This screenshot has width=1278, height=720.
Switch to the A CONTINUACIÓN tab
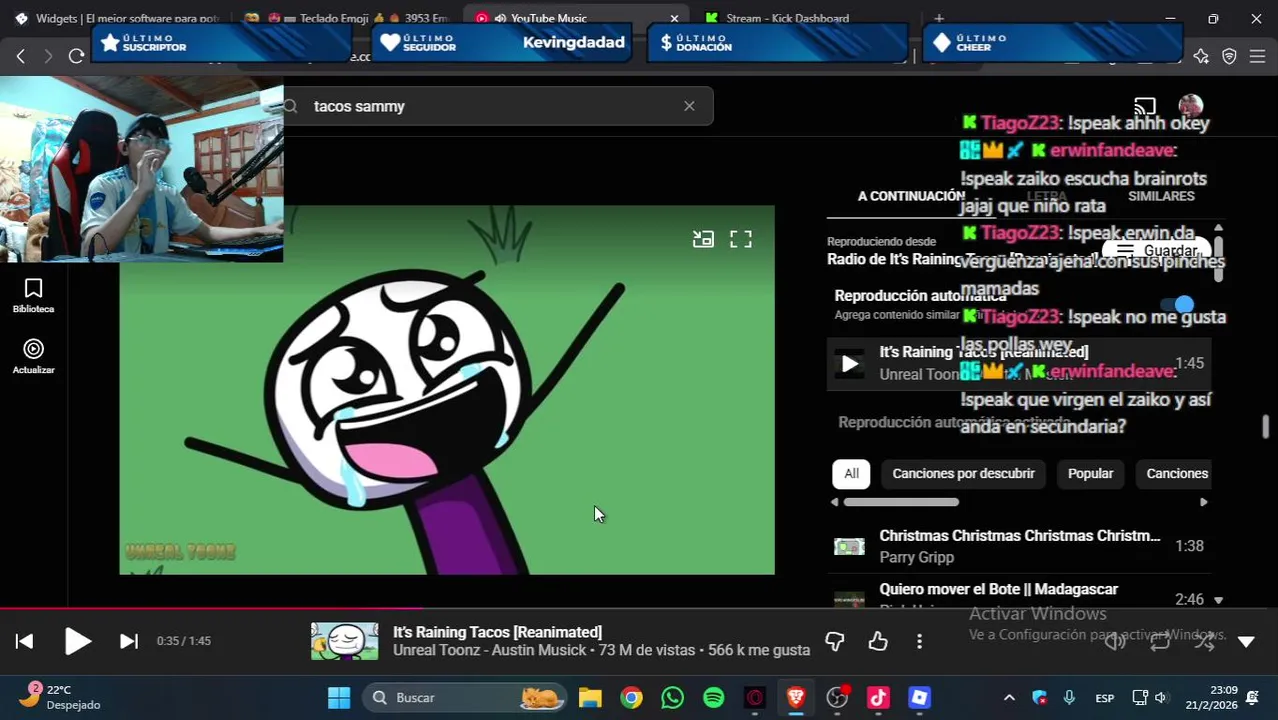tap(911, 196)
